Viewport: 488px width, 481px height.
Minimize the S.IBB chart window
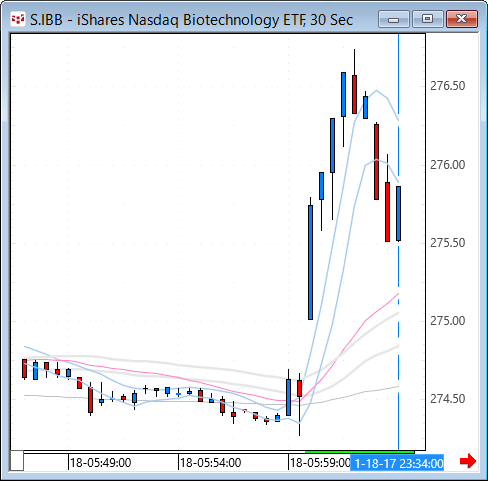pos(394,19)
